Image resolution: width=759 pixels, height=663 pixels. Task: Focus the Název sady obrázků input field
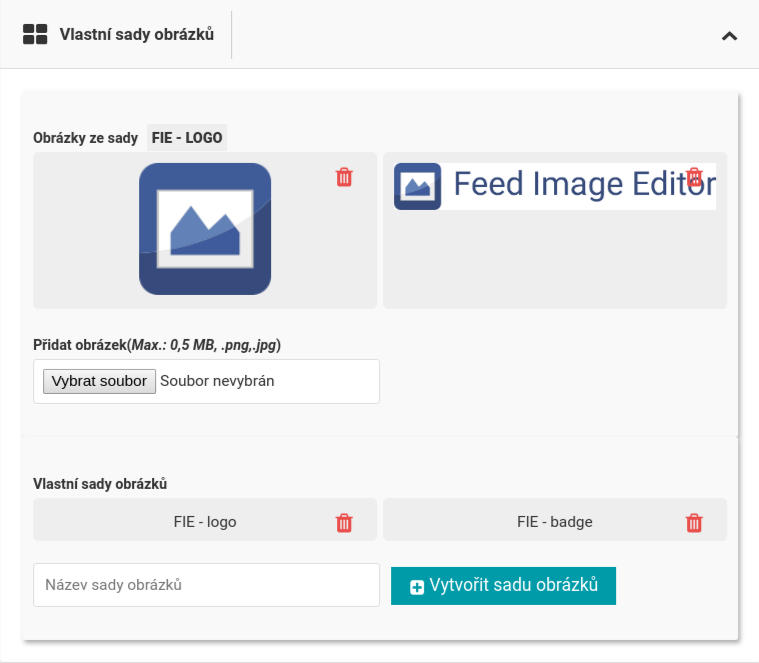(x=206, y=585)
